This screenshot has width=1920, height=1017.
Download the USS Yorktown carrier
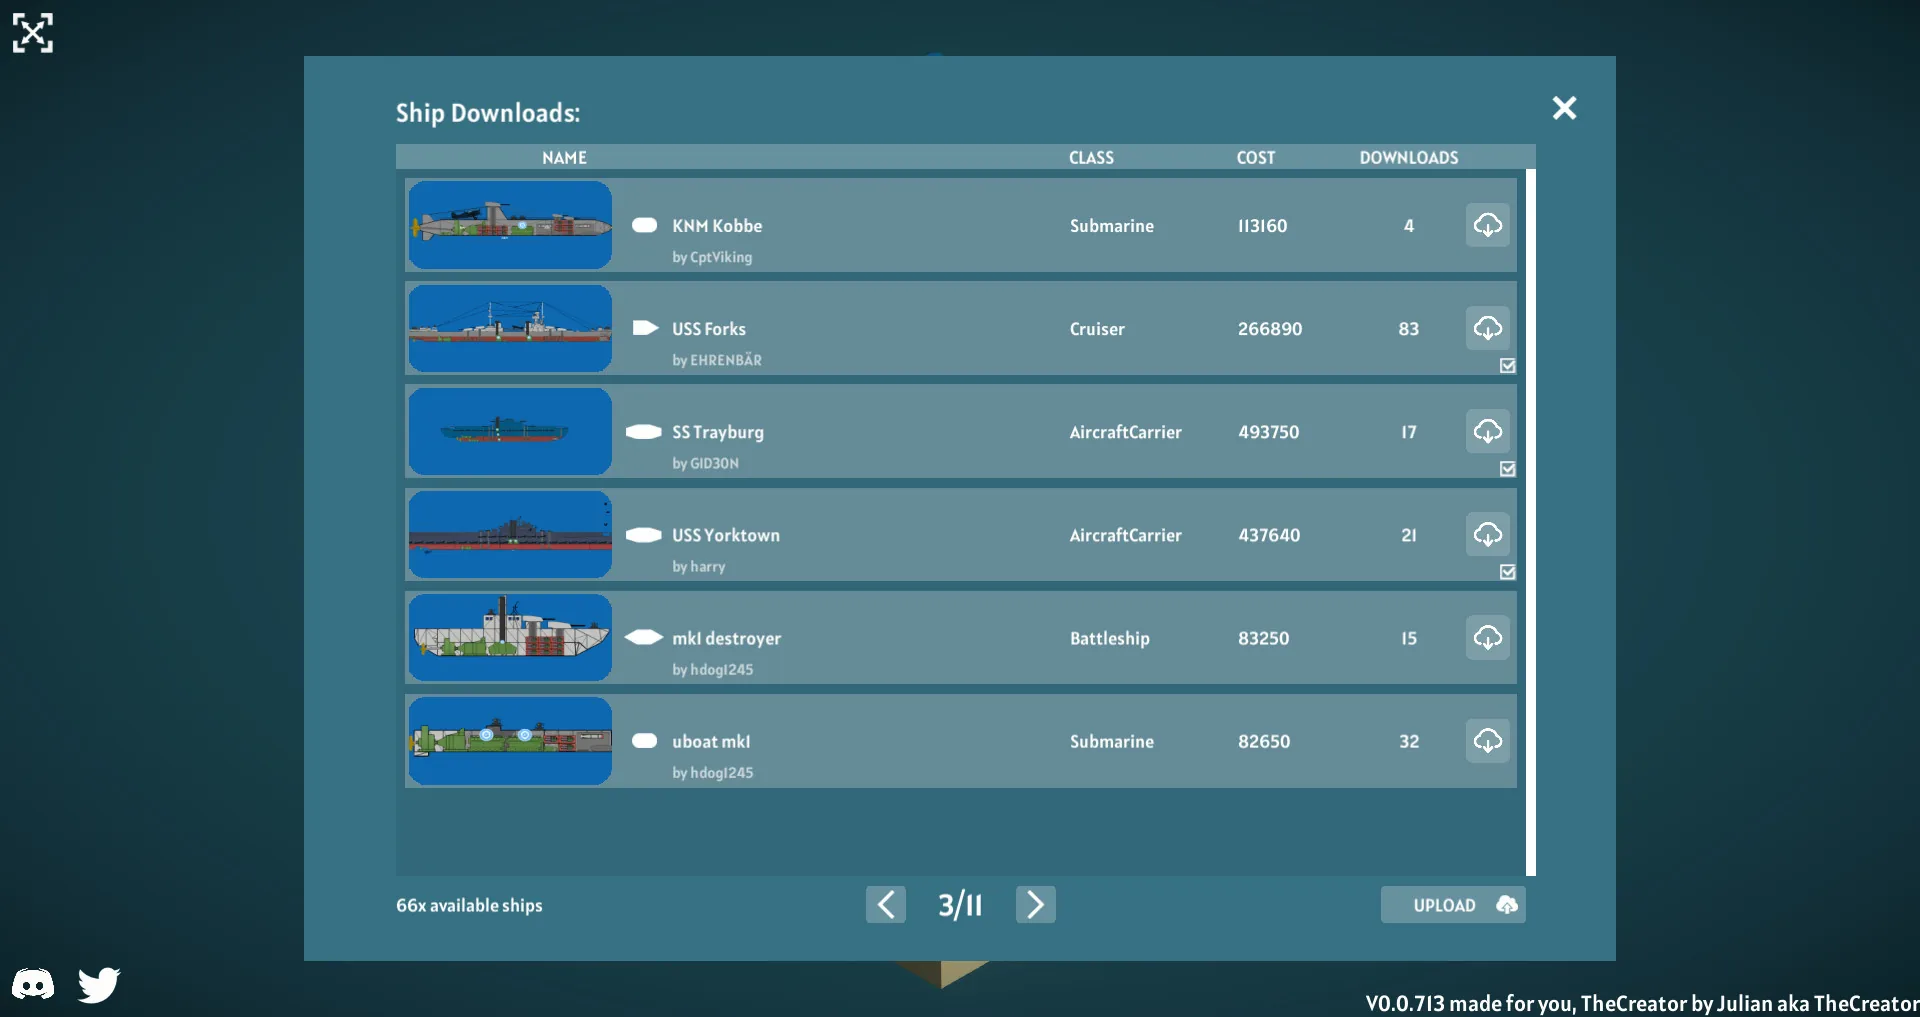pos(1487,534)
